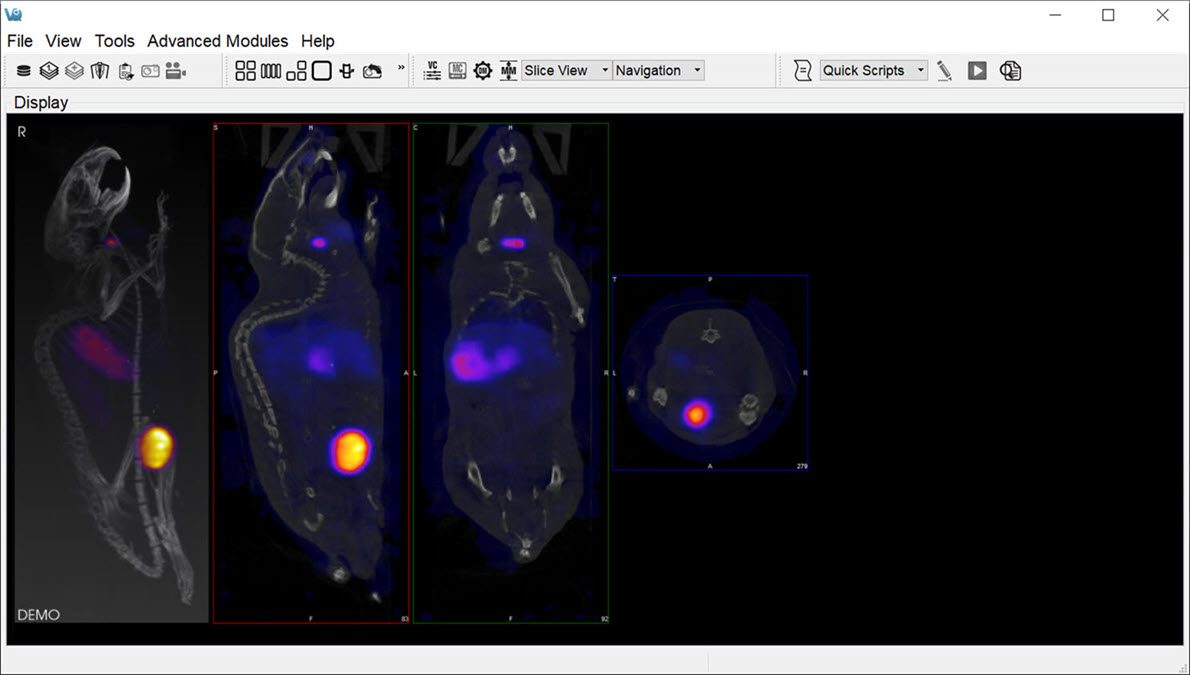Expand the Quick Scripts dropdown

(x=873, y=71)
